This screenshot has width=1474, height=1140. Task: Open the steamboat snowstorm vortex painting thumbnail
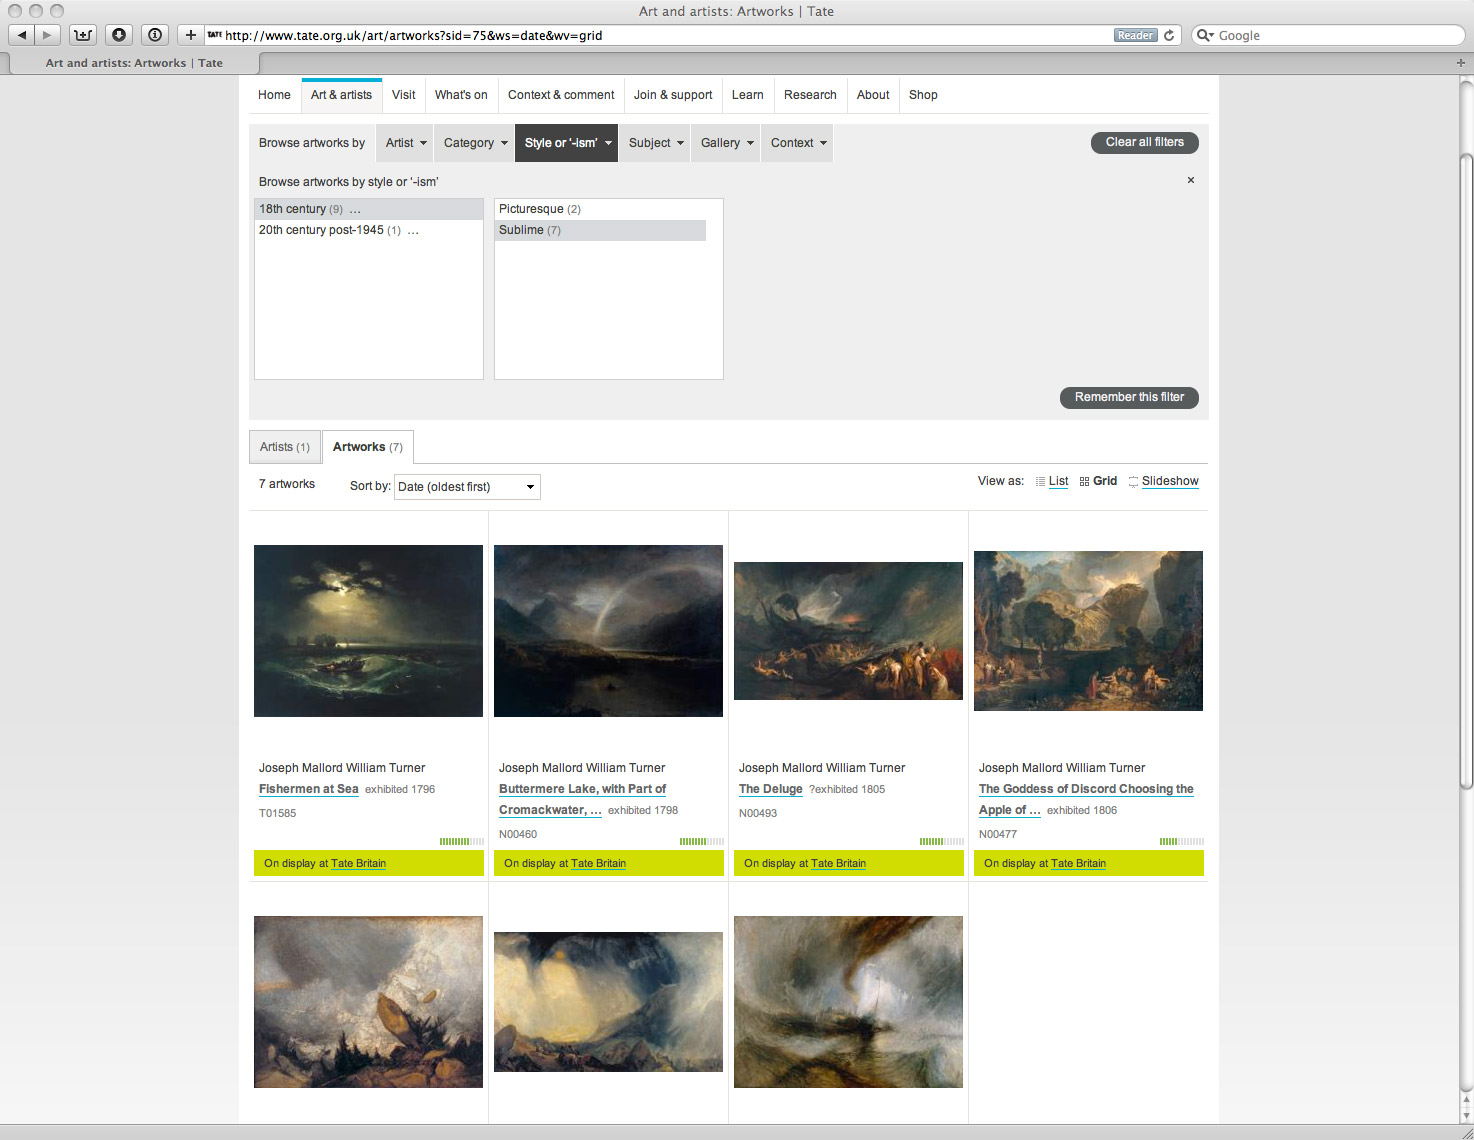coord(848,1002)
